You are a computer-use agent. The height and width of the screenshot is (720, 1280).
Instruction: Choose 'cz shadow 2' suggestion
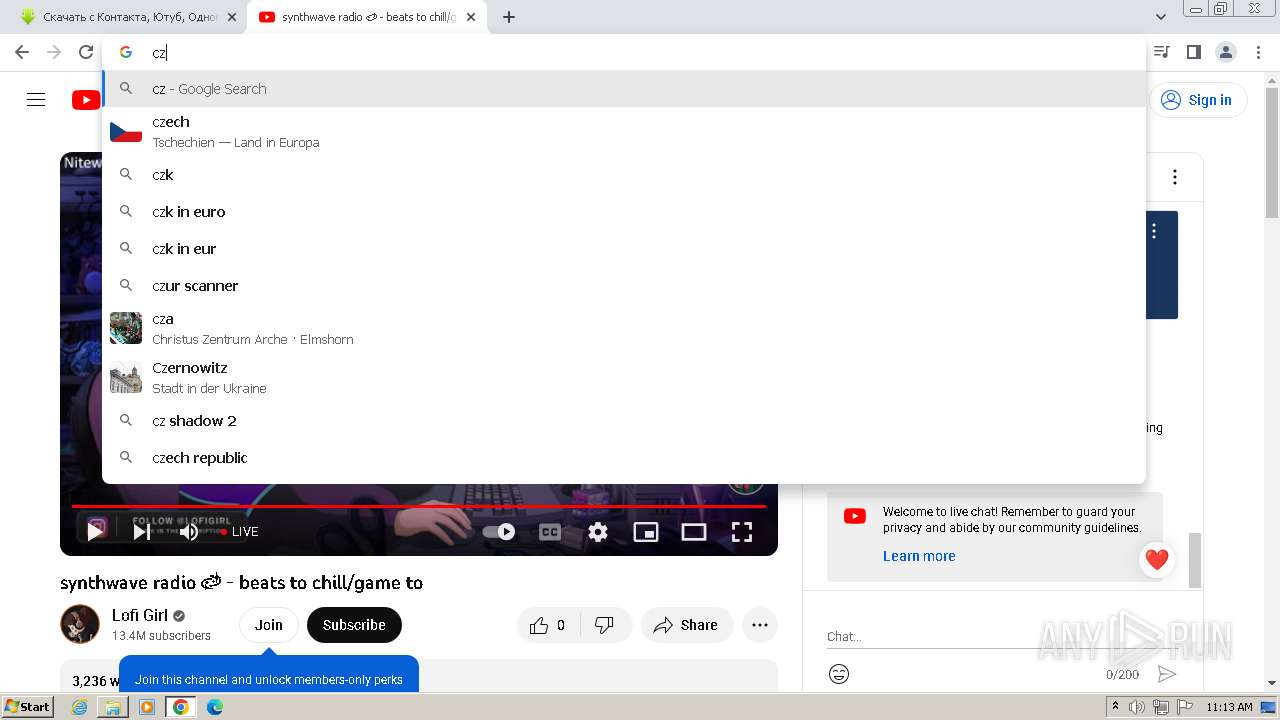(624, 421)
